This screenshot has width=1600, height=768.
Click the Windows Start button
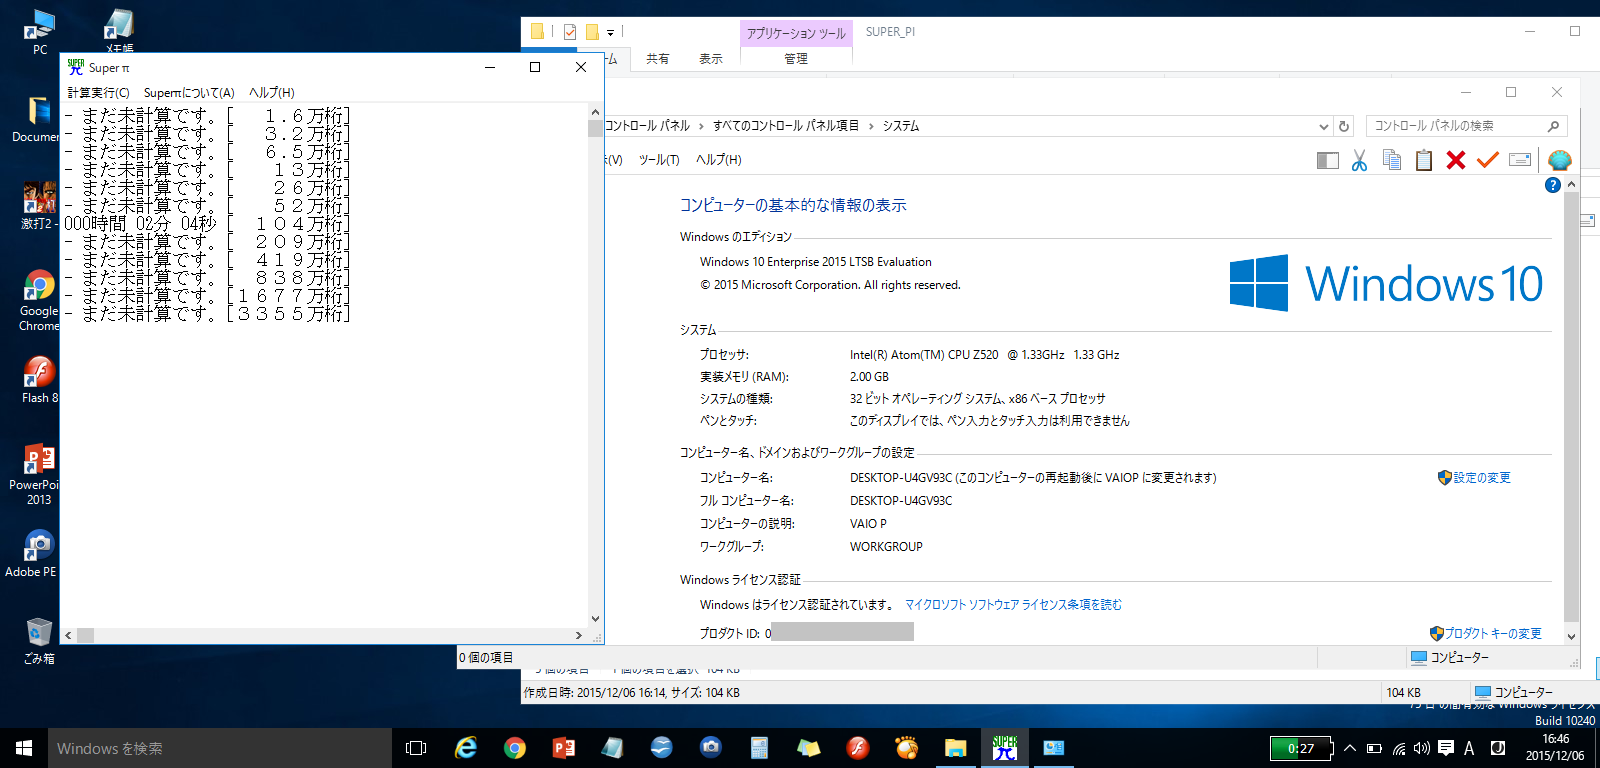(x=24, y=748)
